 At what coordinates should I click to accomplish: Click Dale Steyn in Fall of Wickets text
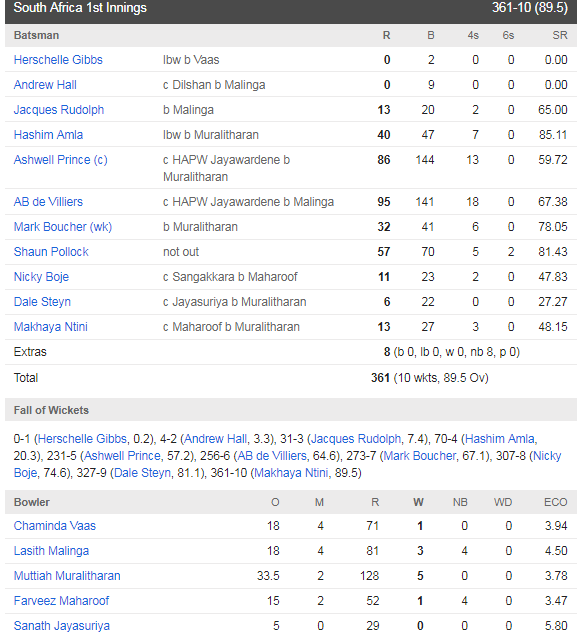click(142, 473)
